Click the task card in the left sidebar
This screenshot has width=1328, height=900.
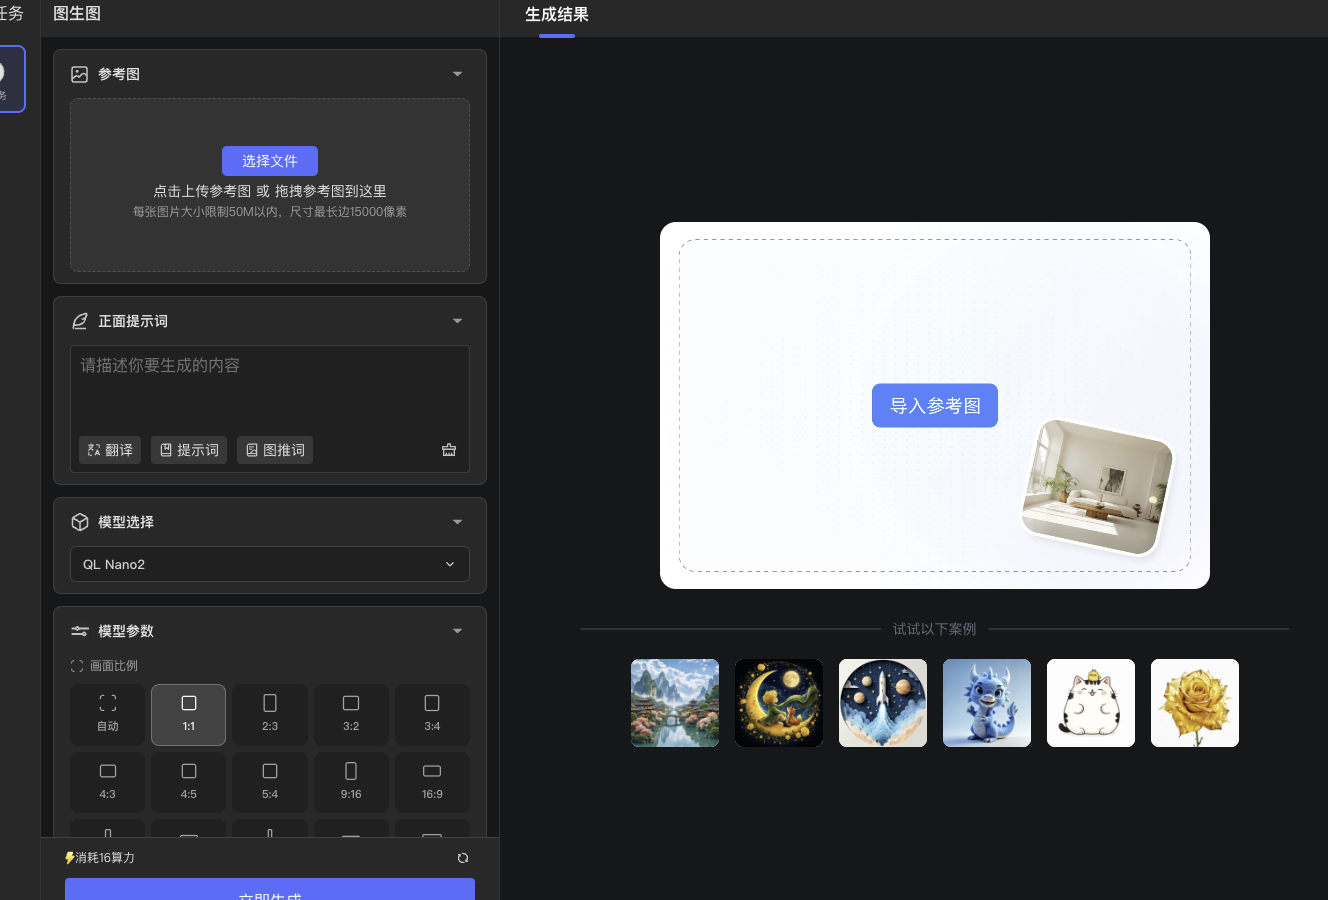(10, 79)
